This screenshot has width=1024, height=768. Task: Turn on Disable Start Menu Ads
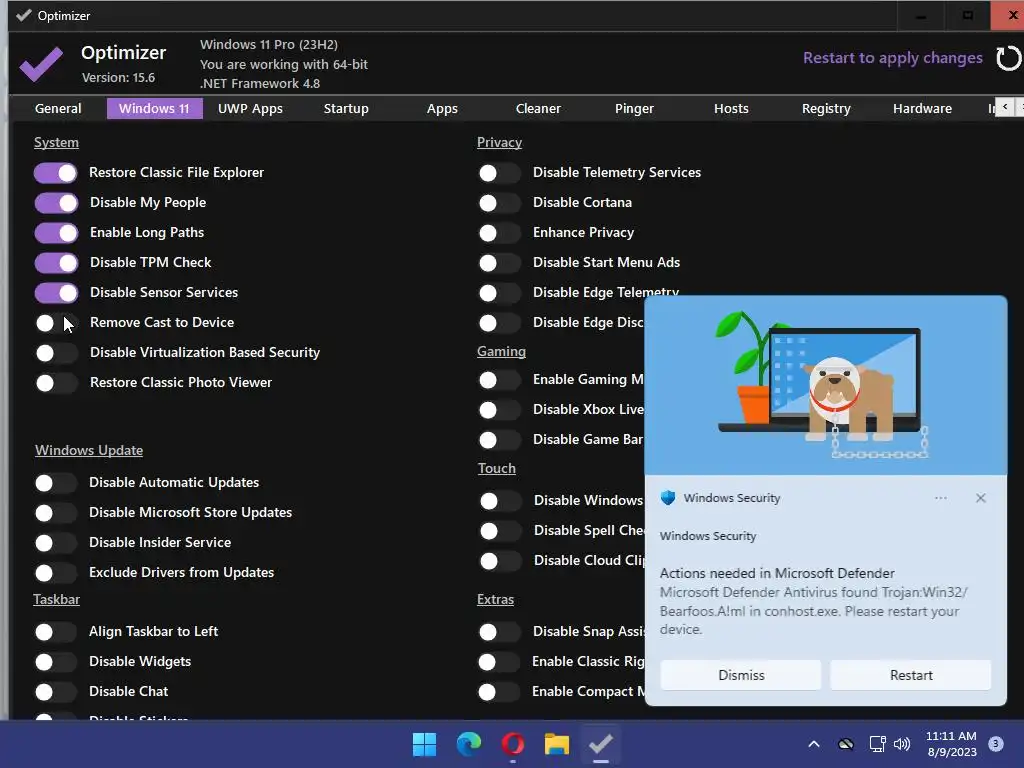point(500,263)
